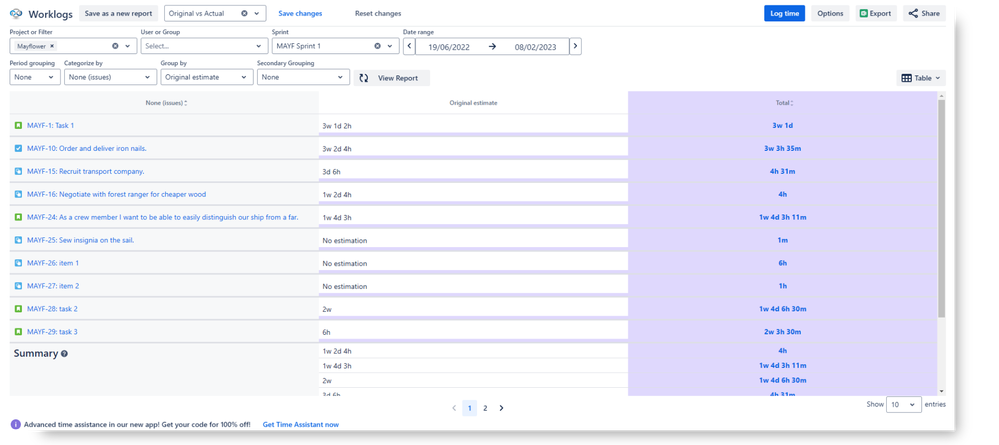This screenshot has height=445, width=999.
Task: Click the 3w 3h 35m total for MAYF-10
Action: pyautogui.click(x=782, y=149)
